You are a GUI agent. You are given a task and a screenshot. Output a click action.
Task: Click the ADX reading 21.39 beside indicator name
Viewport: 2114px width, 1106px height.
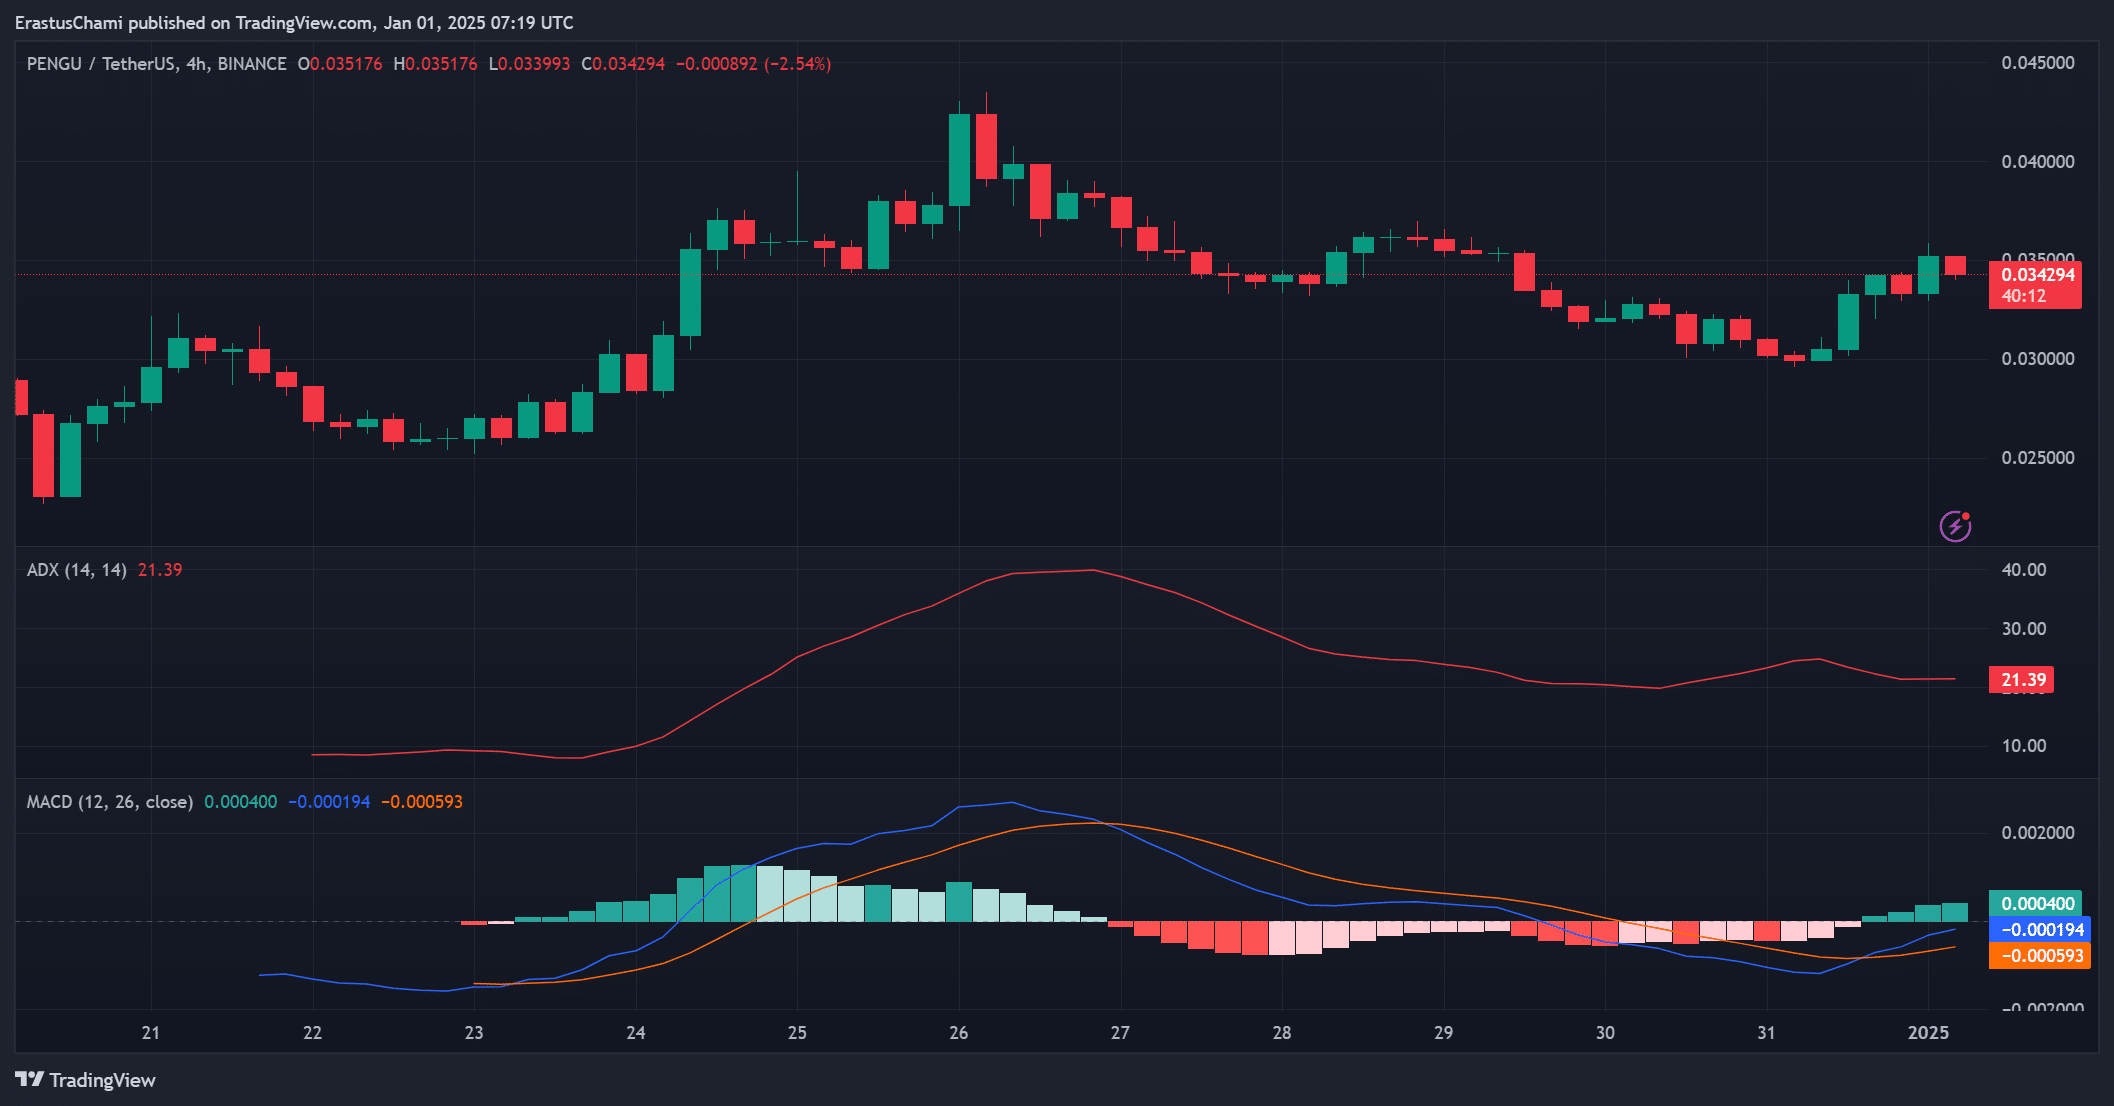tap(160, 570)
